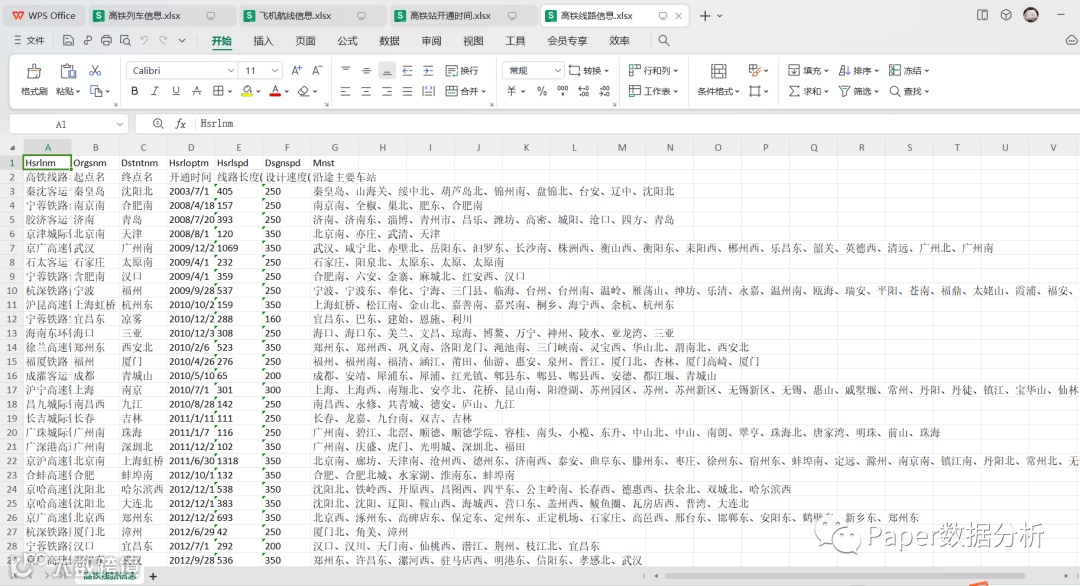The image size is (1080, 586).
Task: Click the decrease indent icon
Action: 407,70
